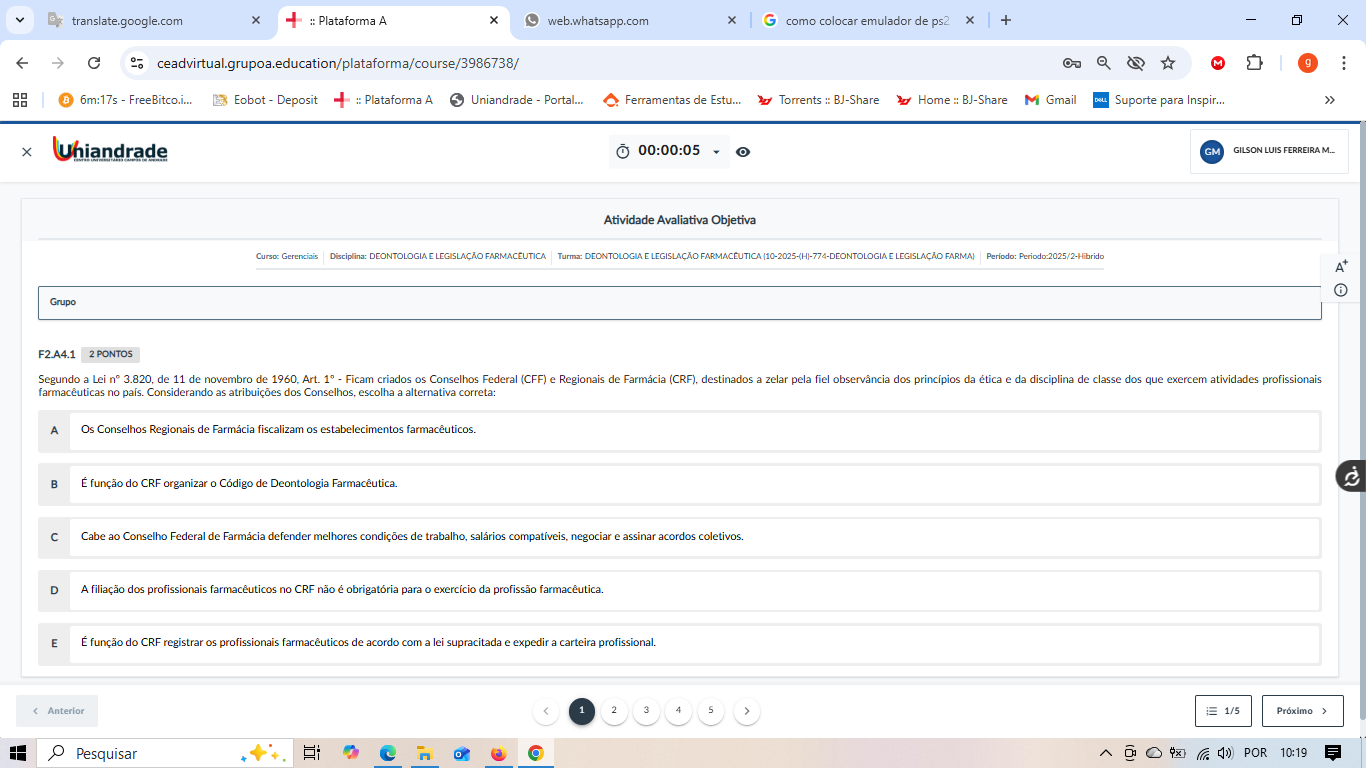Click the accessibility icon on right edge
Image resolution: width=1366 pixels, height=768 pixels.
[x=1351, y=476]
